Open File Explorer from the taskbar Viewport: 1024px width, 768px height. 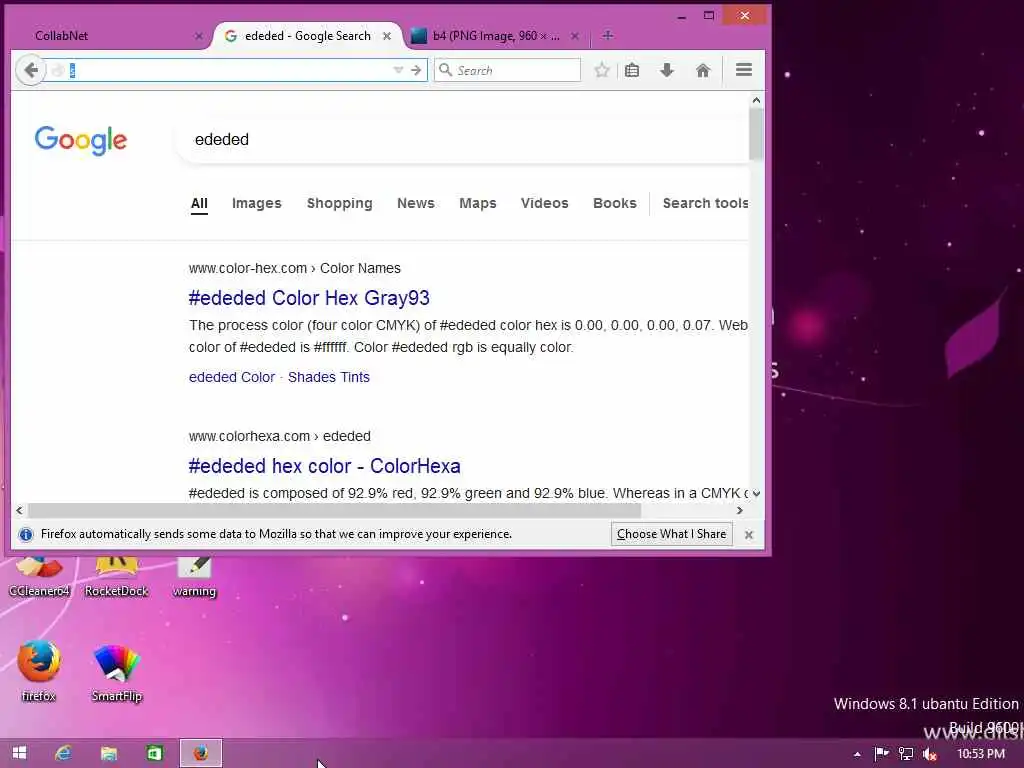[108, 753]
